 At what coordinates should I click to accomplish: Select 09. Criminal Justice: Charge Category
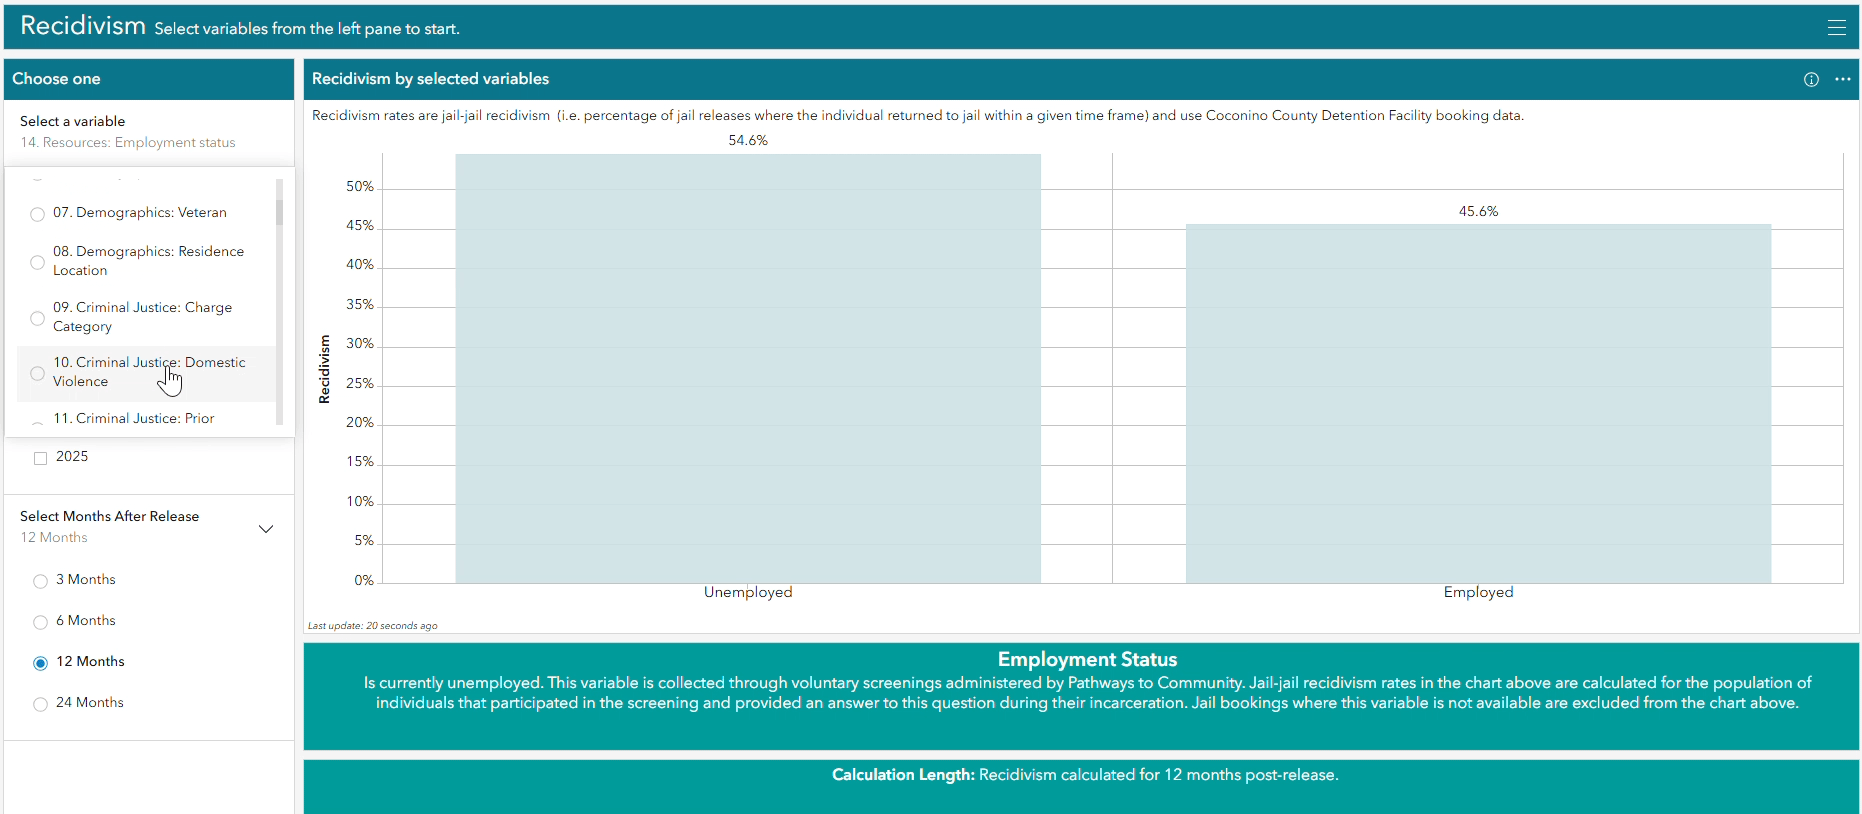(142, 317)
